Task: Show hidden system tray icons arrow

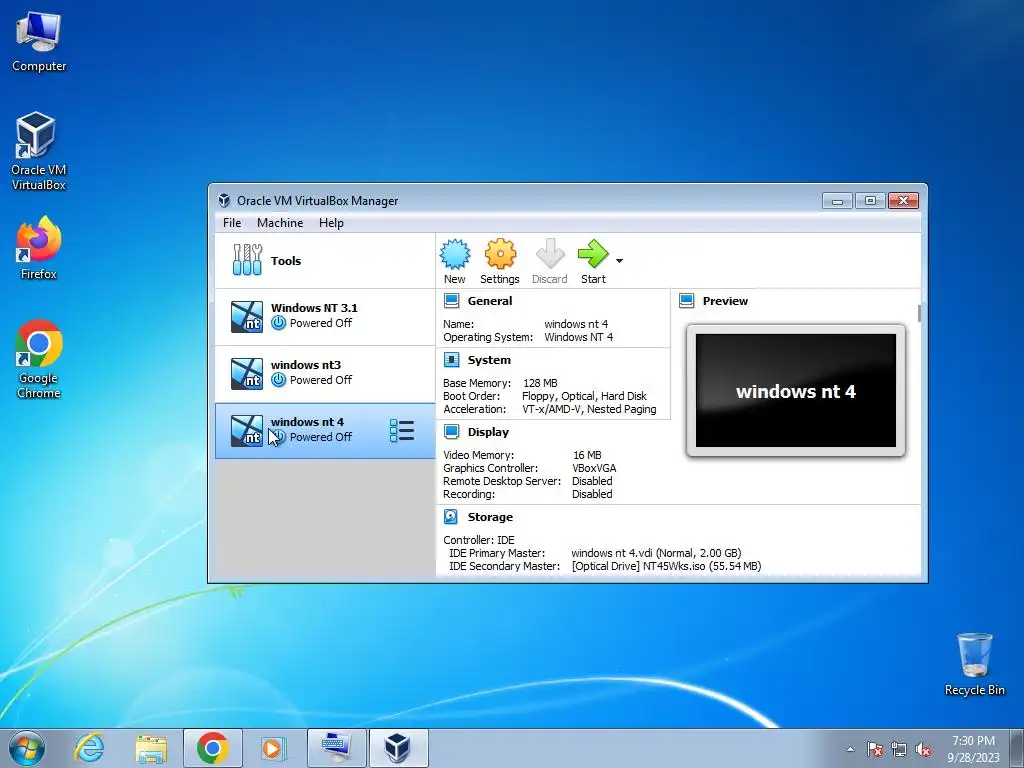Action: (x=850, y=749)
